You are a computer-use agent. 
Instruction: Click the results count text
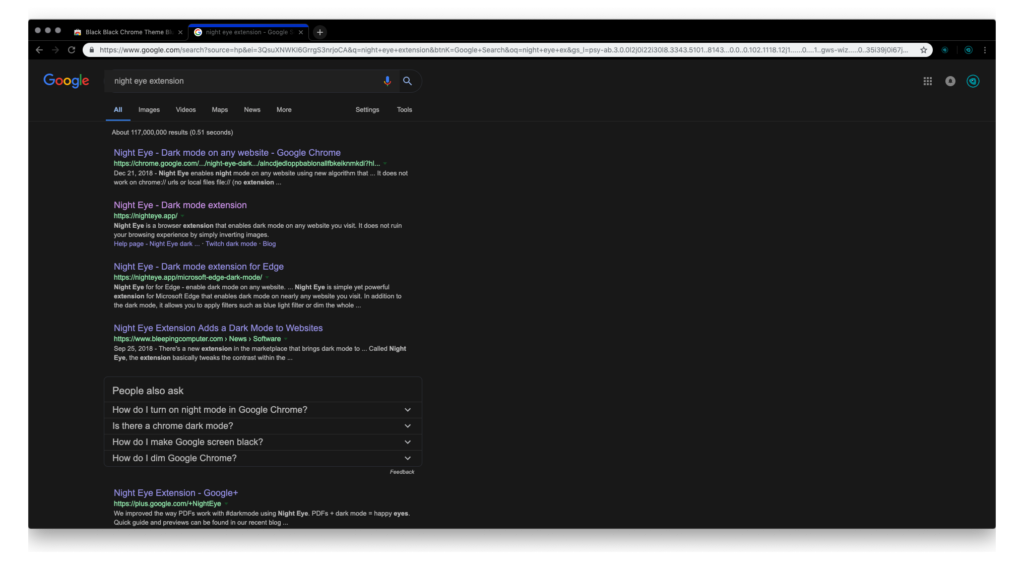click(172, 133)
